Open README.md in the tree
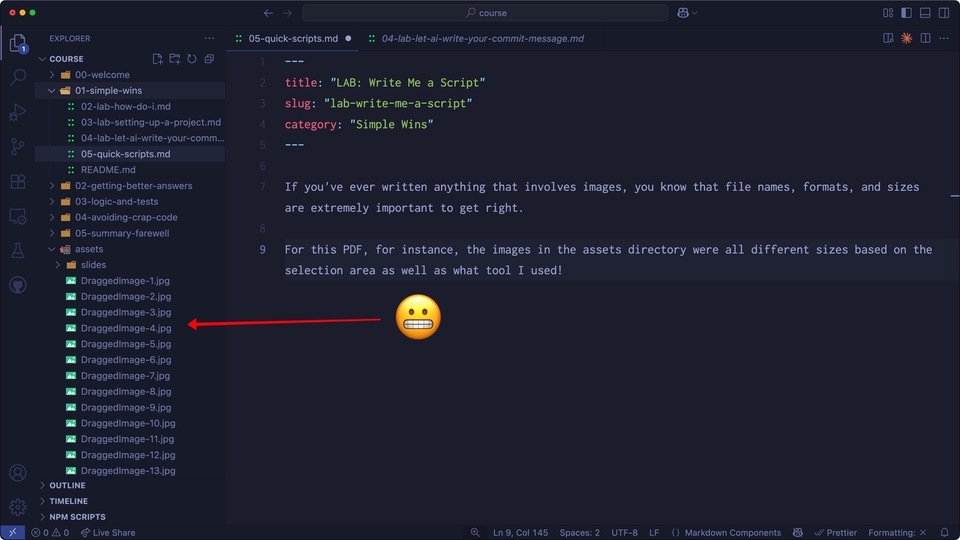The height and width of the screenshot is (540, 960). [130, 170]
